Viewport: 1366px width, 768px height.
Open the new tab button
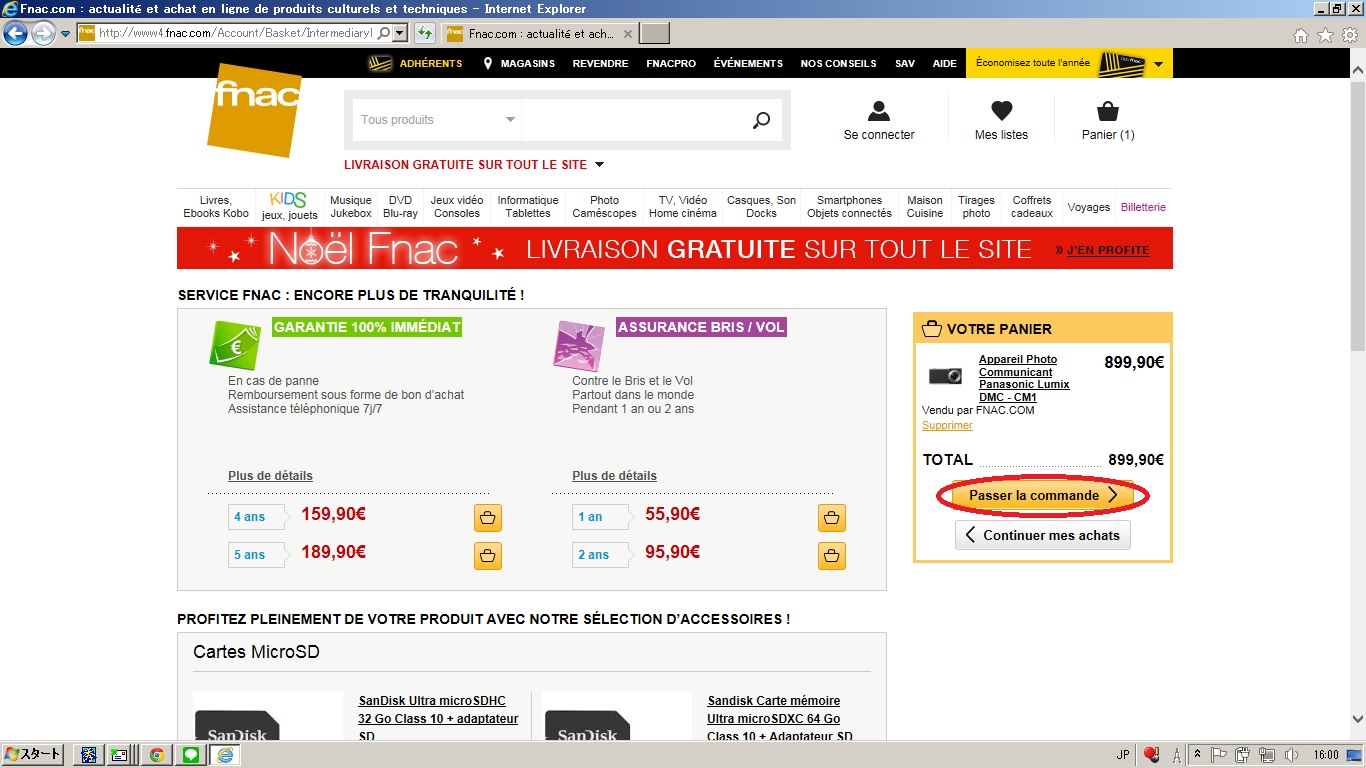coord(654,34)
